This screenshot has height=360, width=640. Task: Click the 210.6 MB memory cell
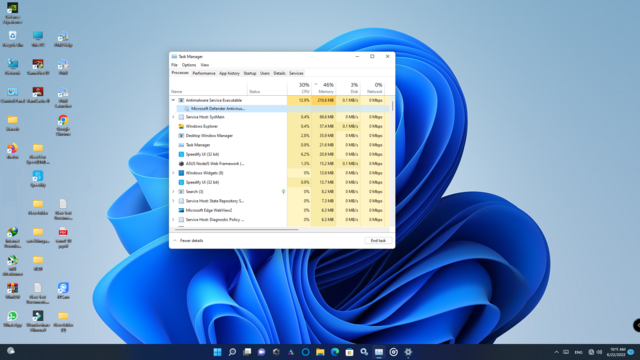[324, 100]
